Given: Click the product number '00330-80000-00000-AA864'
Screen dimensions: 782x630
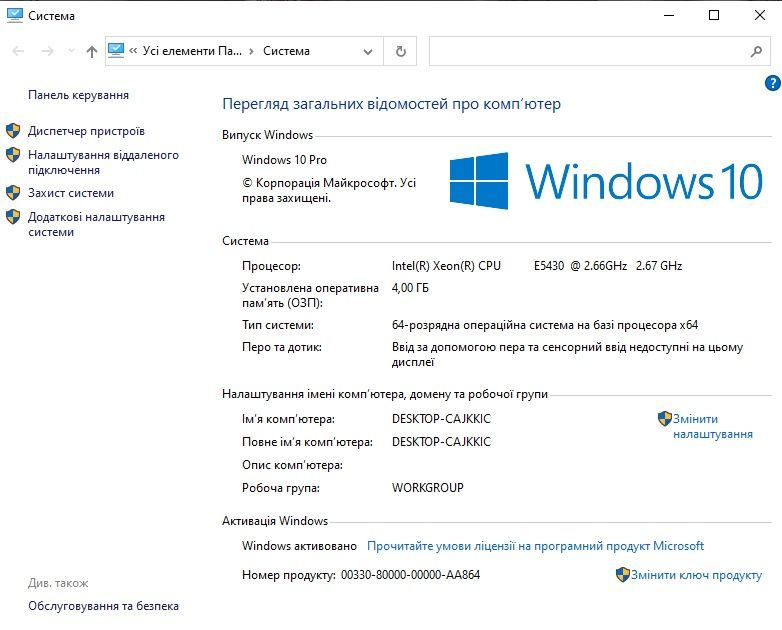Looking at the screenshot, I should coord(410,575).
